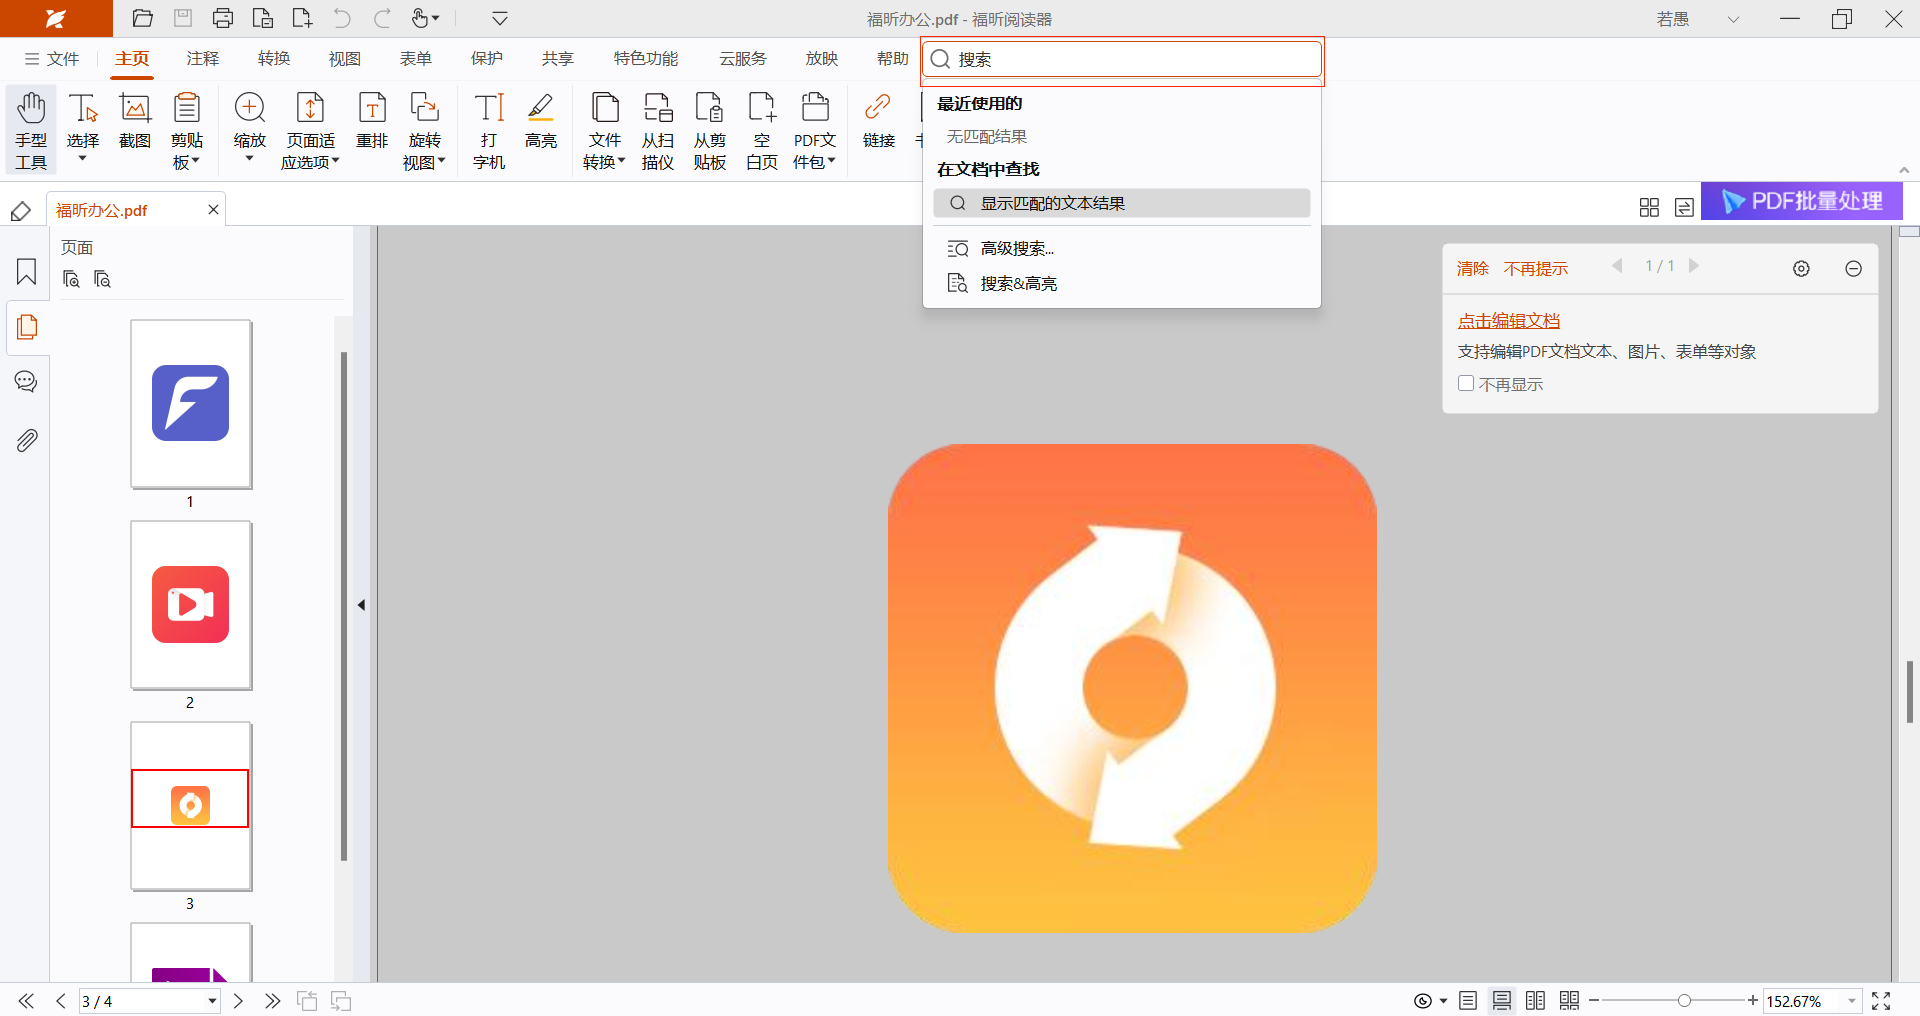Click the Snapshot tool (截图)
Image resolution: width=1920 pixels, height=1016 pixels.
tap(135, 122)
